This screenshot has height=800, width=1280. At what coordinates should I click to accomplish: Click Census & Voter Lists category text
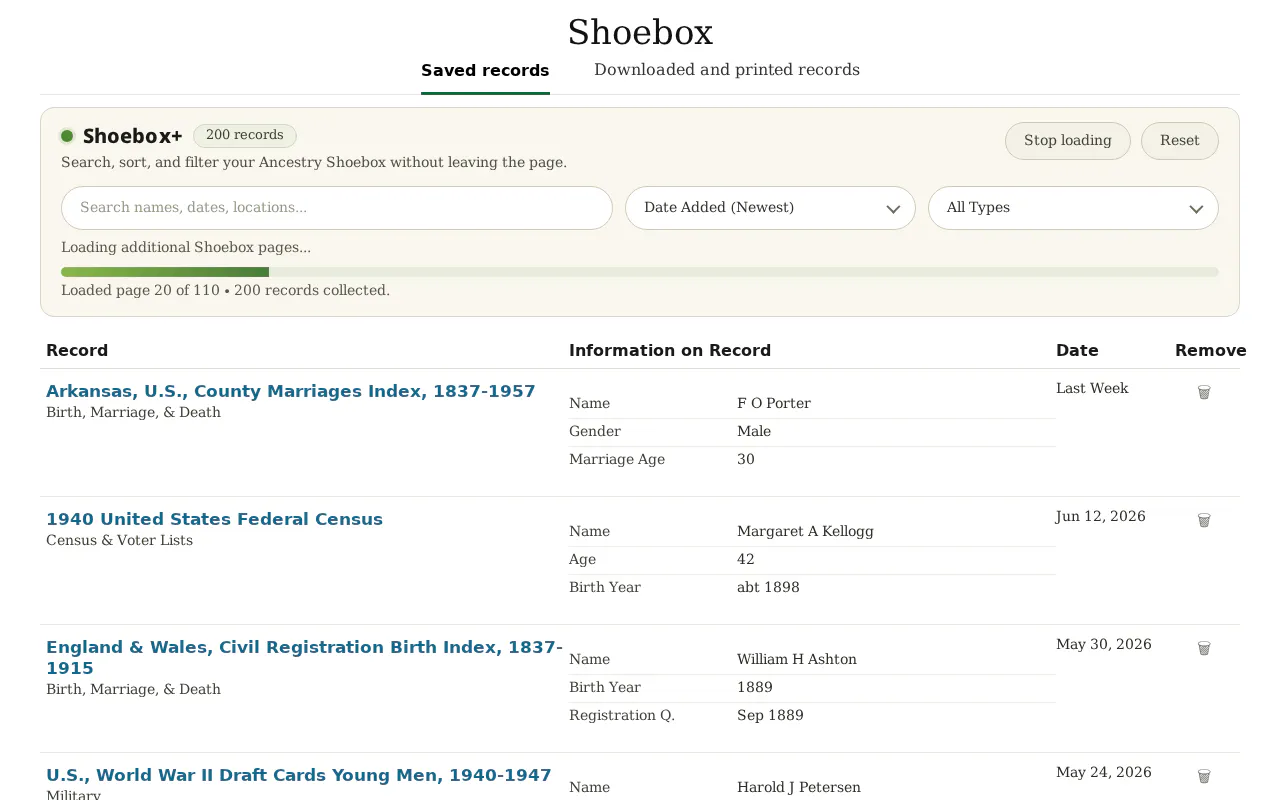pyautogui.click(x=119, y=540)
